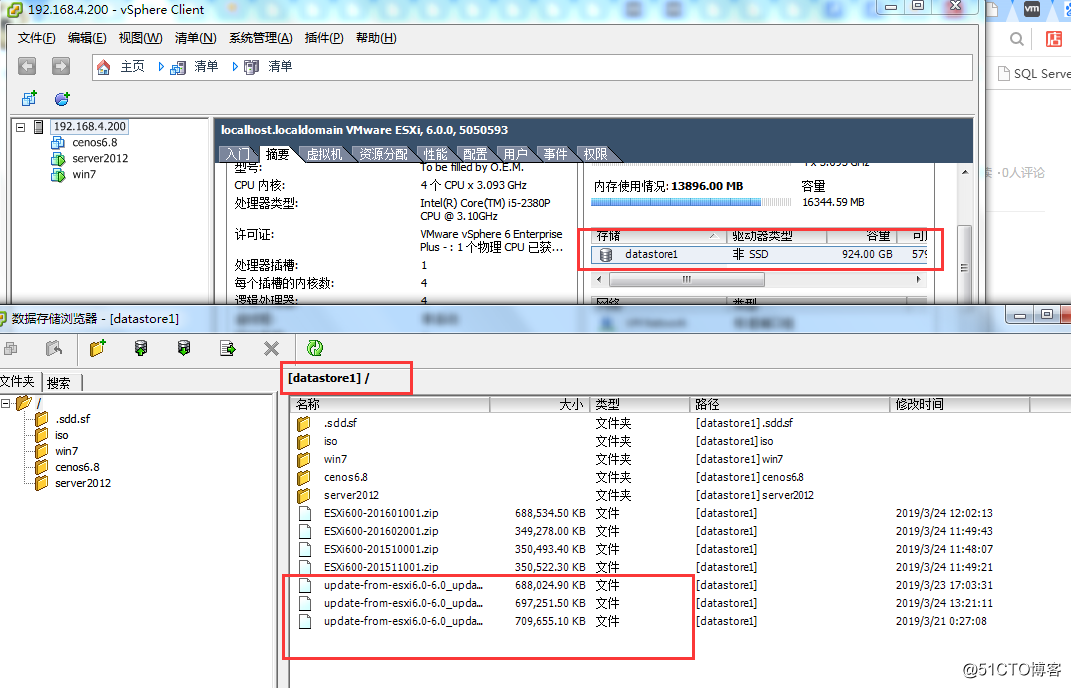Click the new virtual machine toolbar icon
The image size is (1071, 688).
pyautogui.click(x=29, y=99)
